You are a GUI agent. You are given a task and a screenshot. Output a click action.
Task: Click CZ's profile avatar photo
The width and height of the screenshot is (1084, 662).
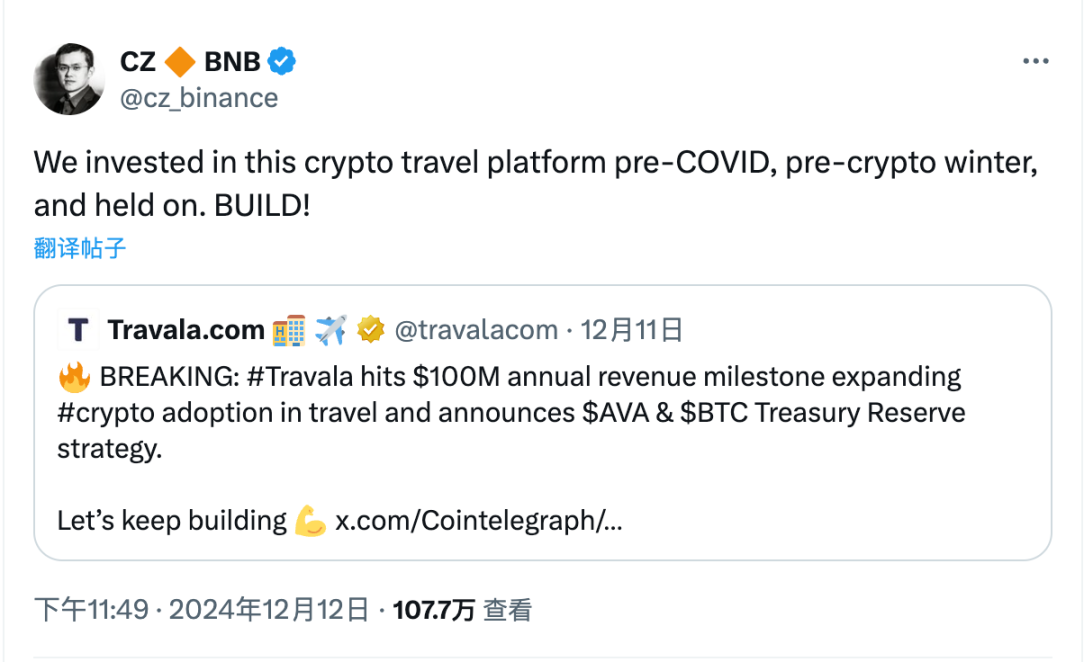(69, 79)
